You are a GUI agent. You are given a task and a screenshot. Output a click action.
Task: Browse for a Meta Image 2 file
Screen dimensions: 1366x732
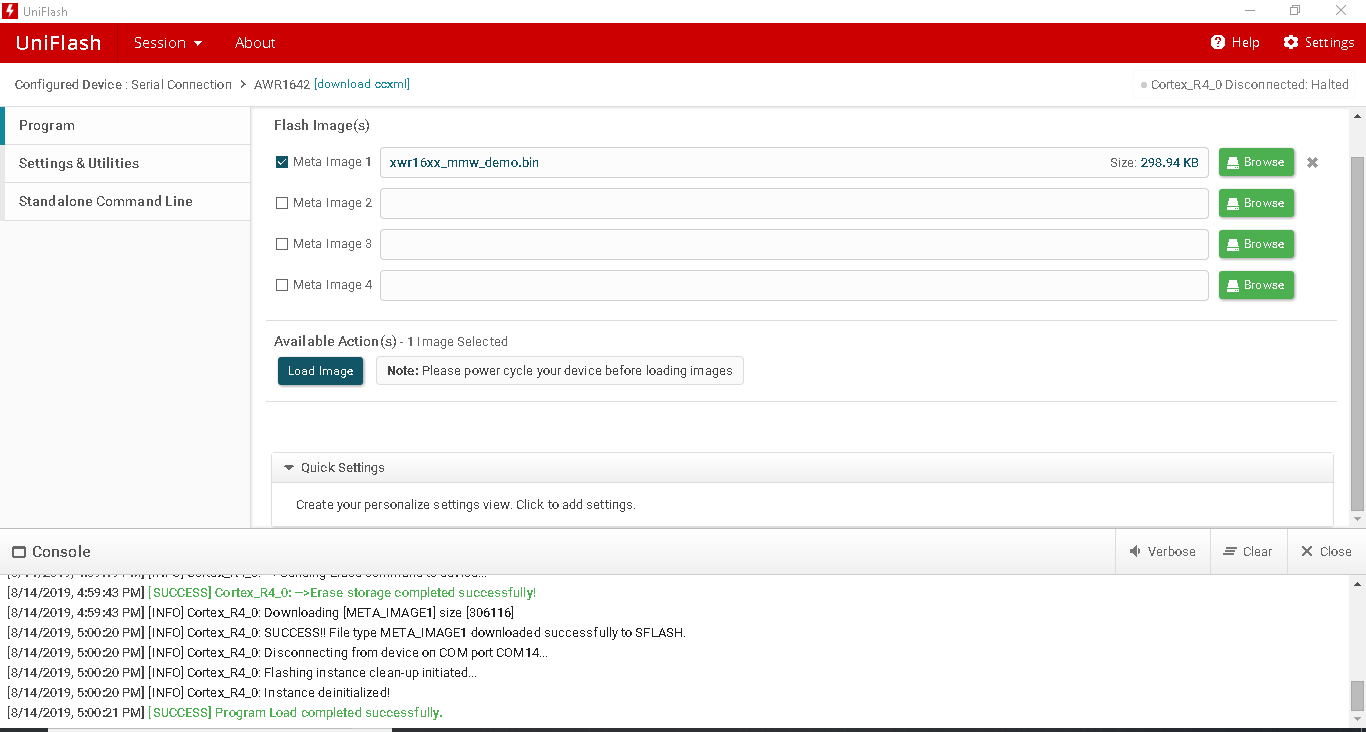pos(1256,203)
